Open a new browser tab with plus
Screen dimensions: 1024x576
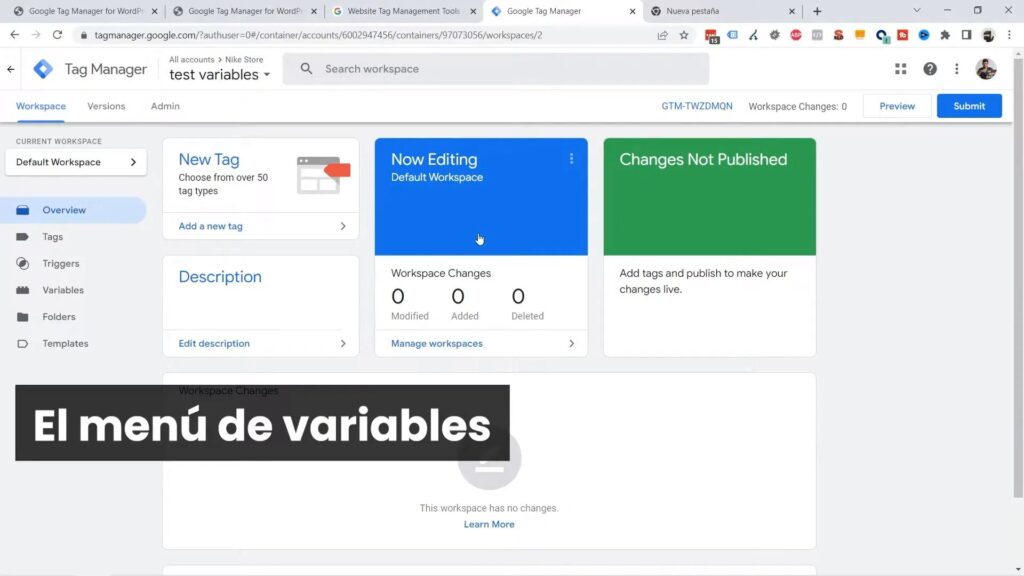(817, 11)
